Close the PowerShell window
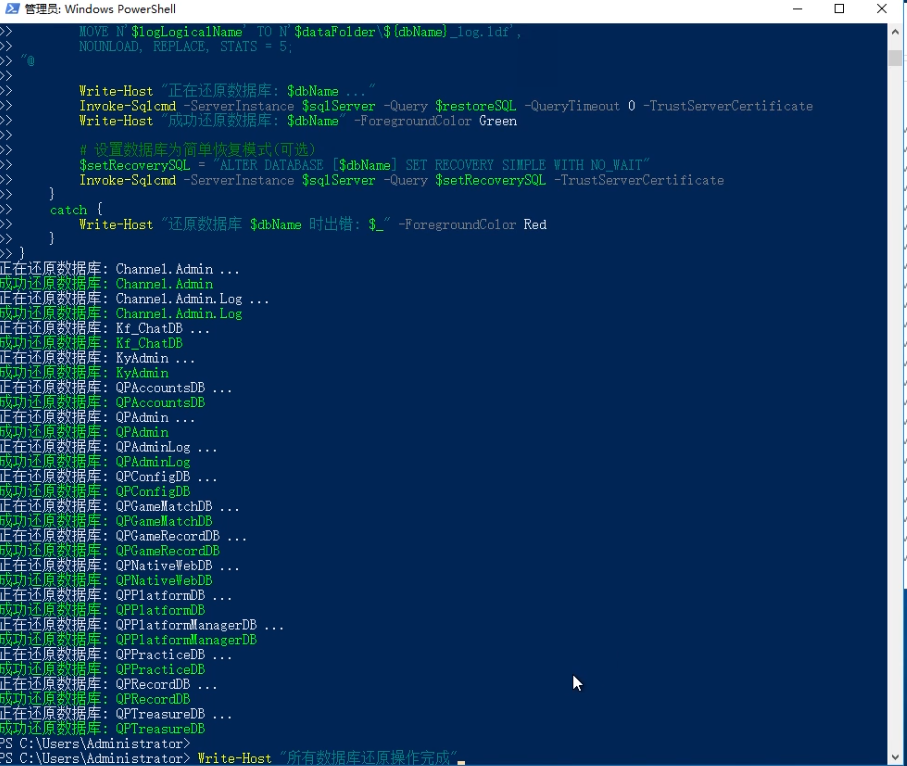Viewport: 907px width, 766px height. tap(884, 9)
